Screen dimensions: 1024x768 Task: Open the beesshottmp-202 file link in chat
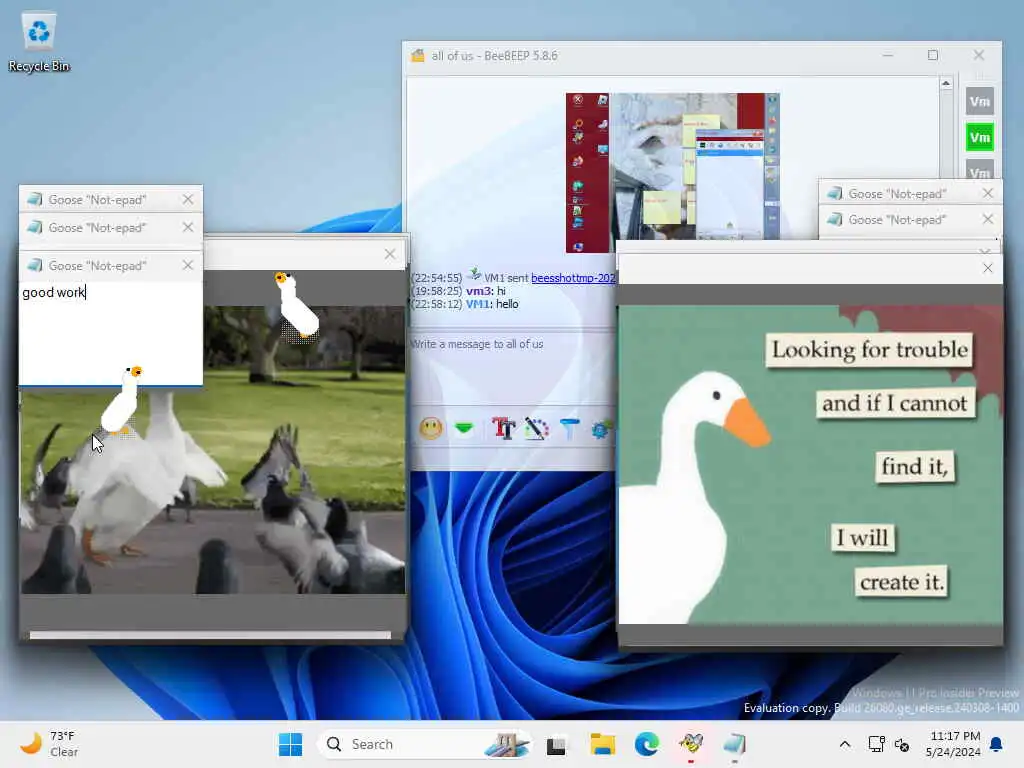pyautogui.click(x=573, y=278)
